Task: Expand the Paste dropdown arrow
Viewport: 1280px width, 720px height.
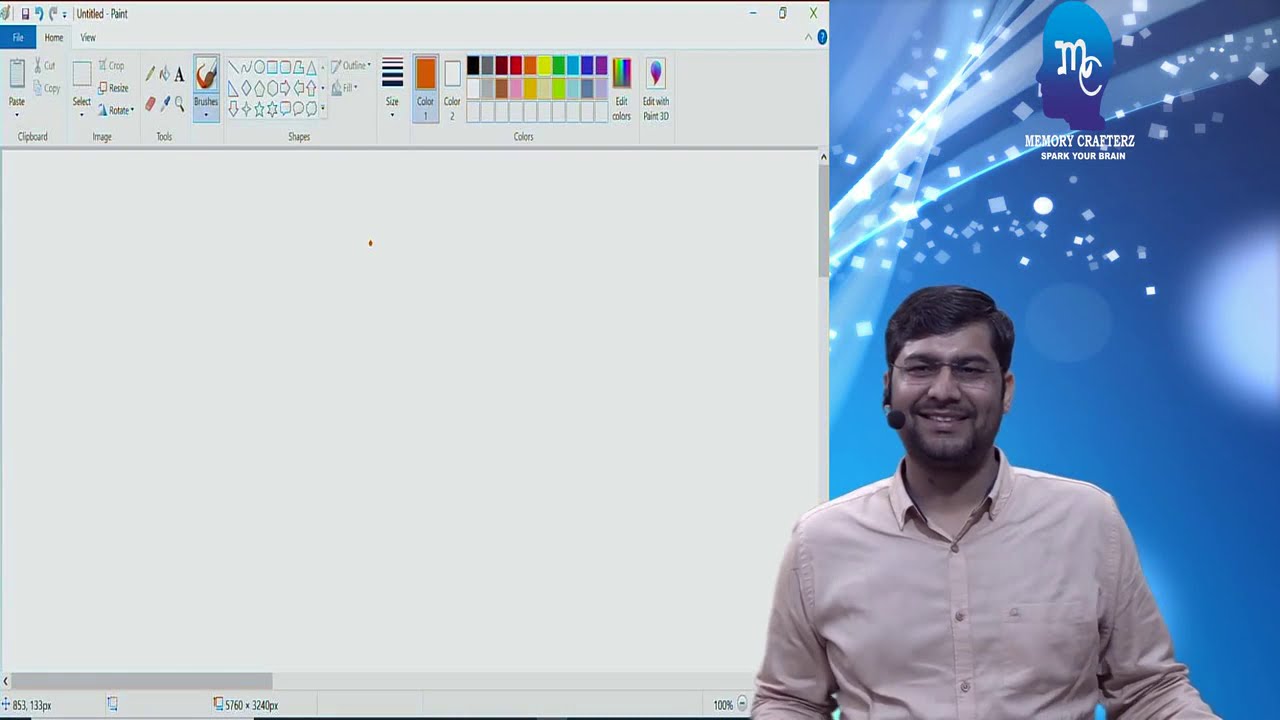Action: point(17,115)
